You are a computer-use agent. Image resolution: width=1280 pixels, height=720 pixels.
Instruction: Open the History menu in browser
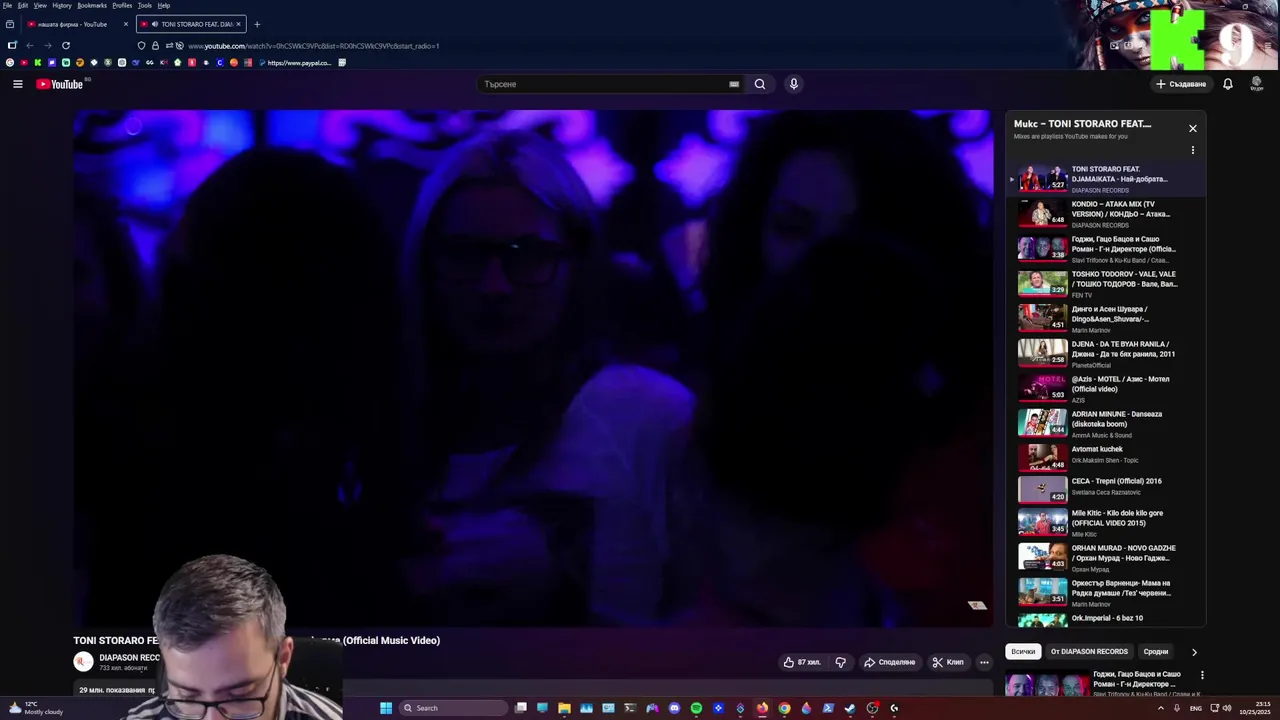point(62,5)
